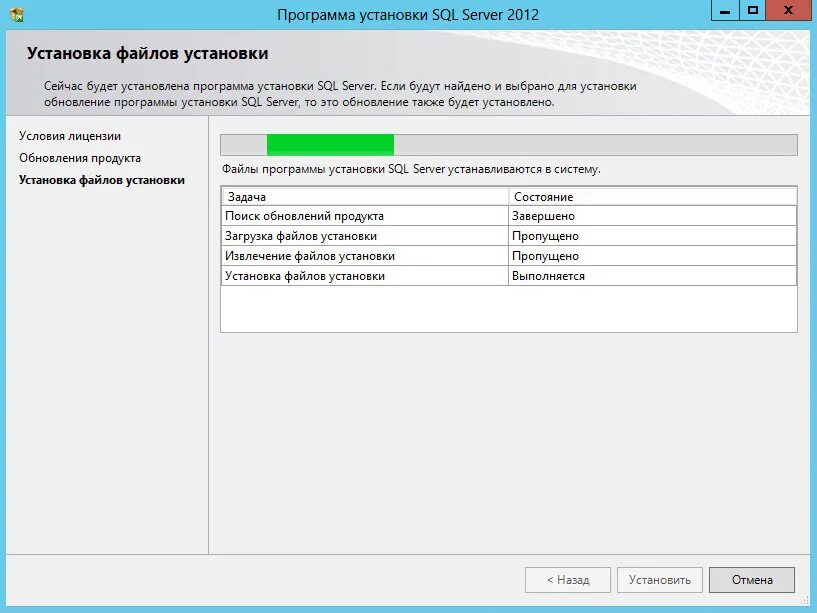Minimize the setup window
Image resolution: width=817 pixels, height=613 pixels.
(x=725, y=10)
